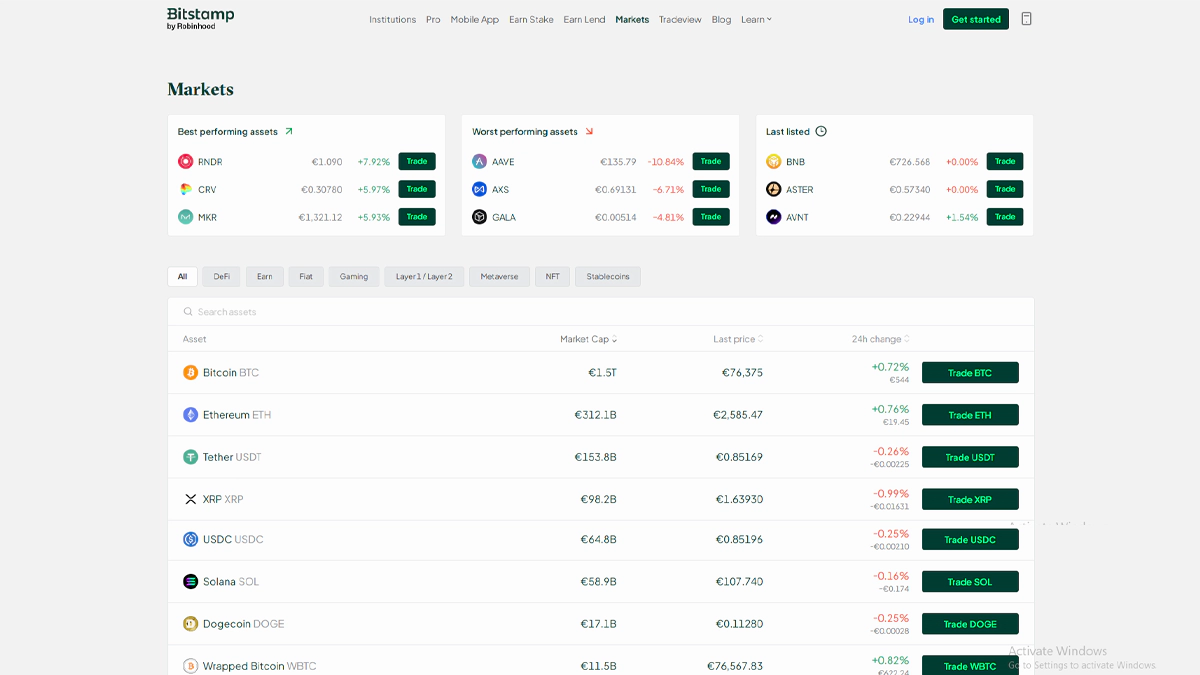
Task: Click the Bitcoin coin icon in table
Action: pyautogui.click(x=190, y=373)
